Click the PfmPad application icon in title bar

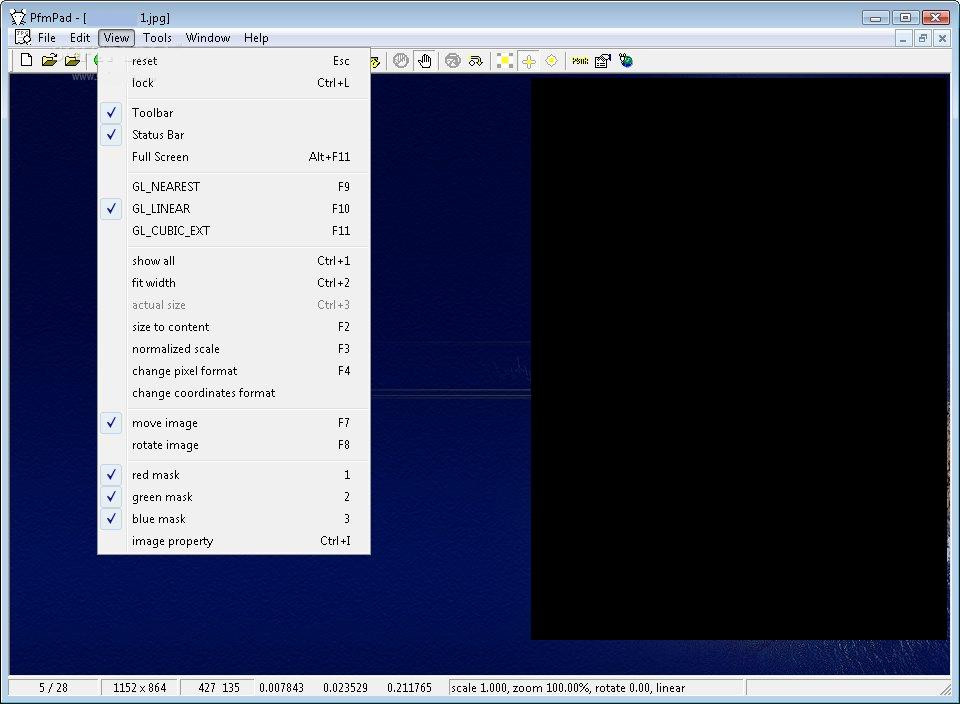[18, 17]
